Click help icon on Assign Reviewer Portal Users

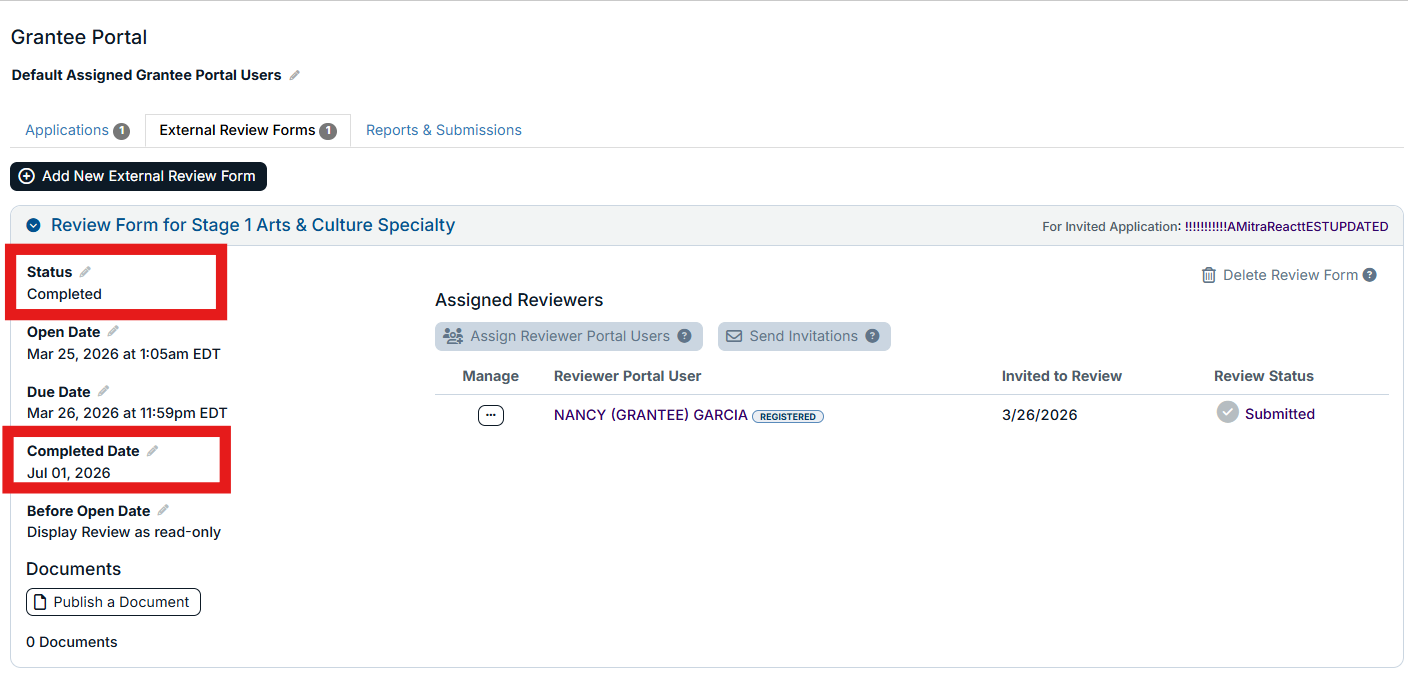click(684, 336)
